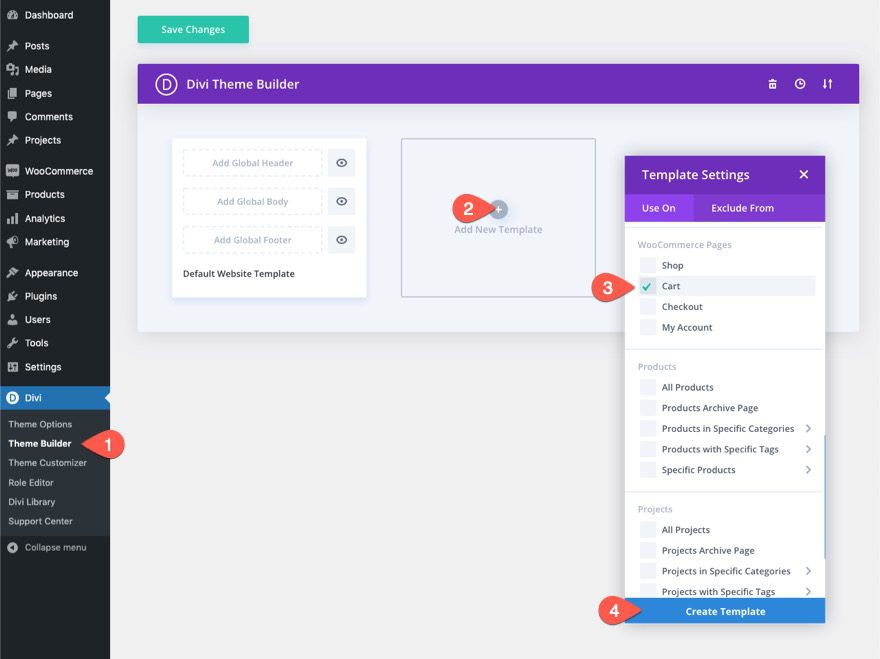
Task: Open the Media library from sidebar
Action: coord(12,68)
